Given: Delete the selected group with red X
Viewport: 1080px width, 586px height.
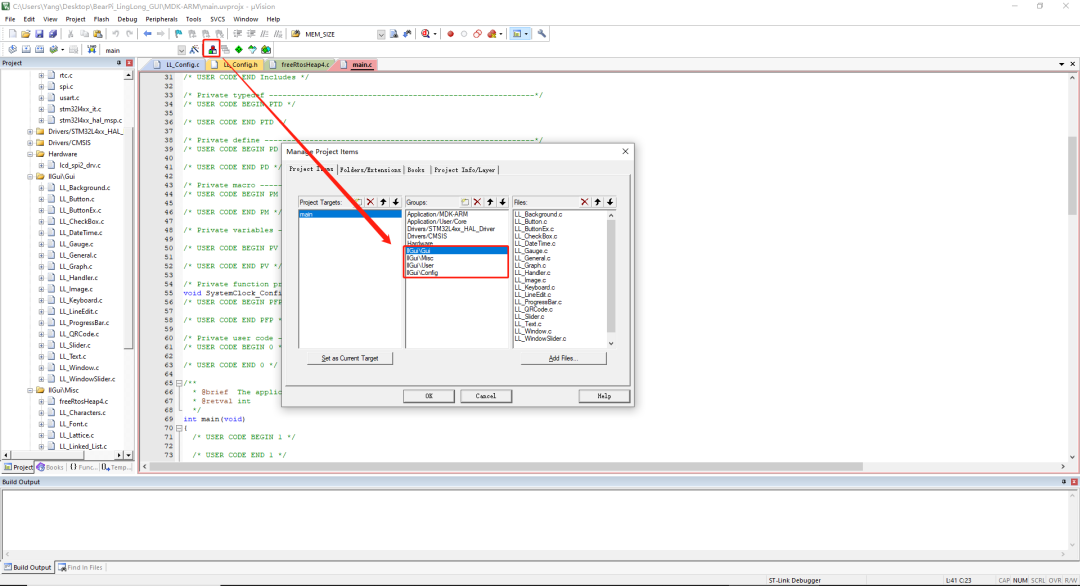Looking at the screenshot, I should 478,202.
